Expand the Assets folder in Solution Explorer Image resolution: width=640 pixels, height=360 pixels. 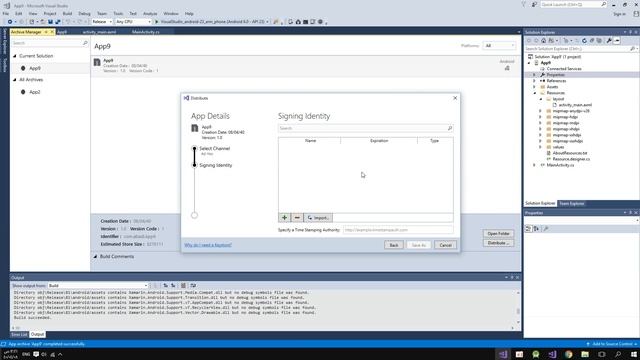[x=534, y=87]
